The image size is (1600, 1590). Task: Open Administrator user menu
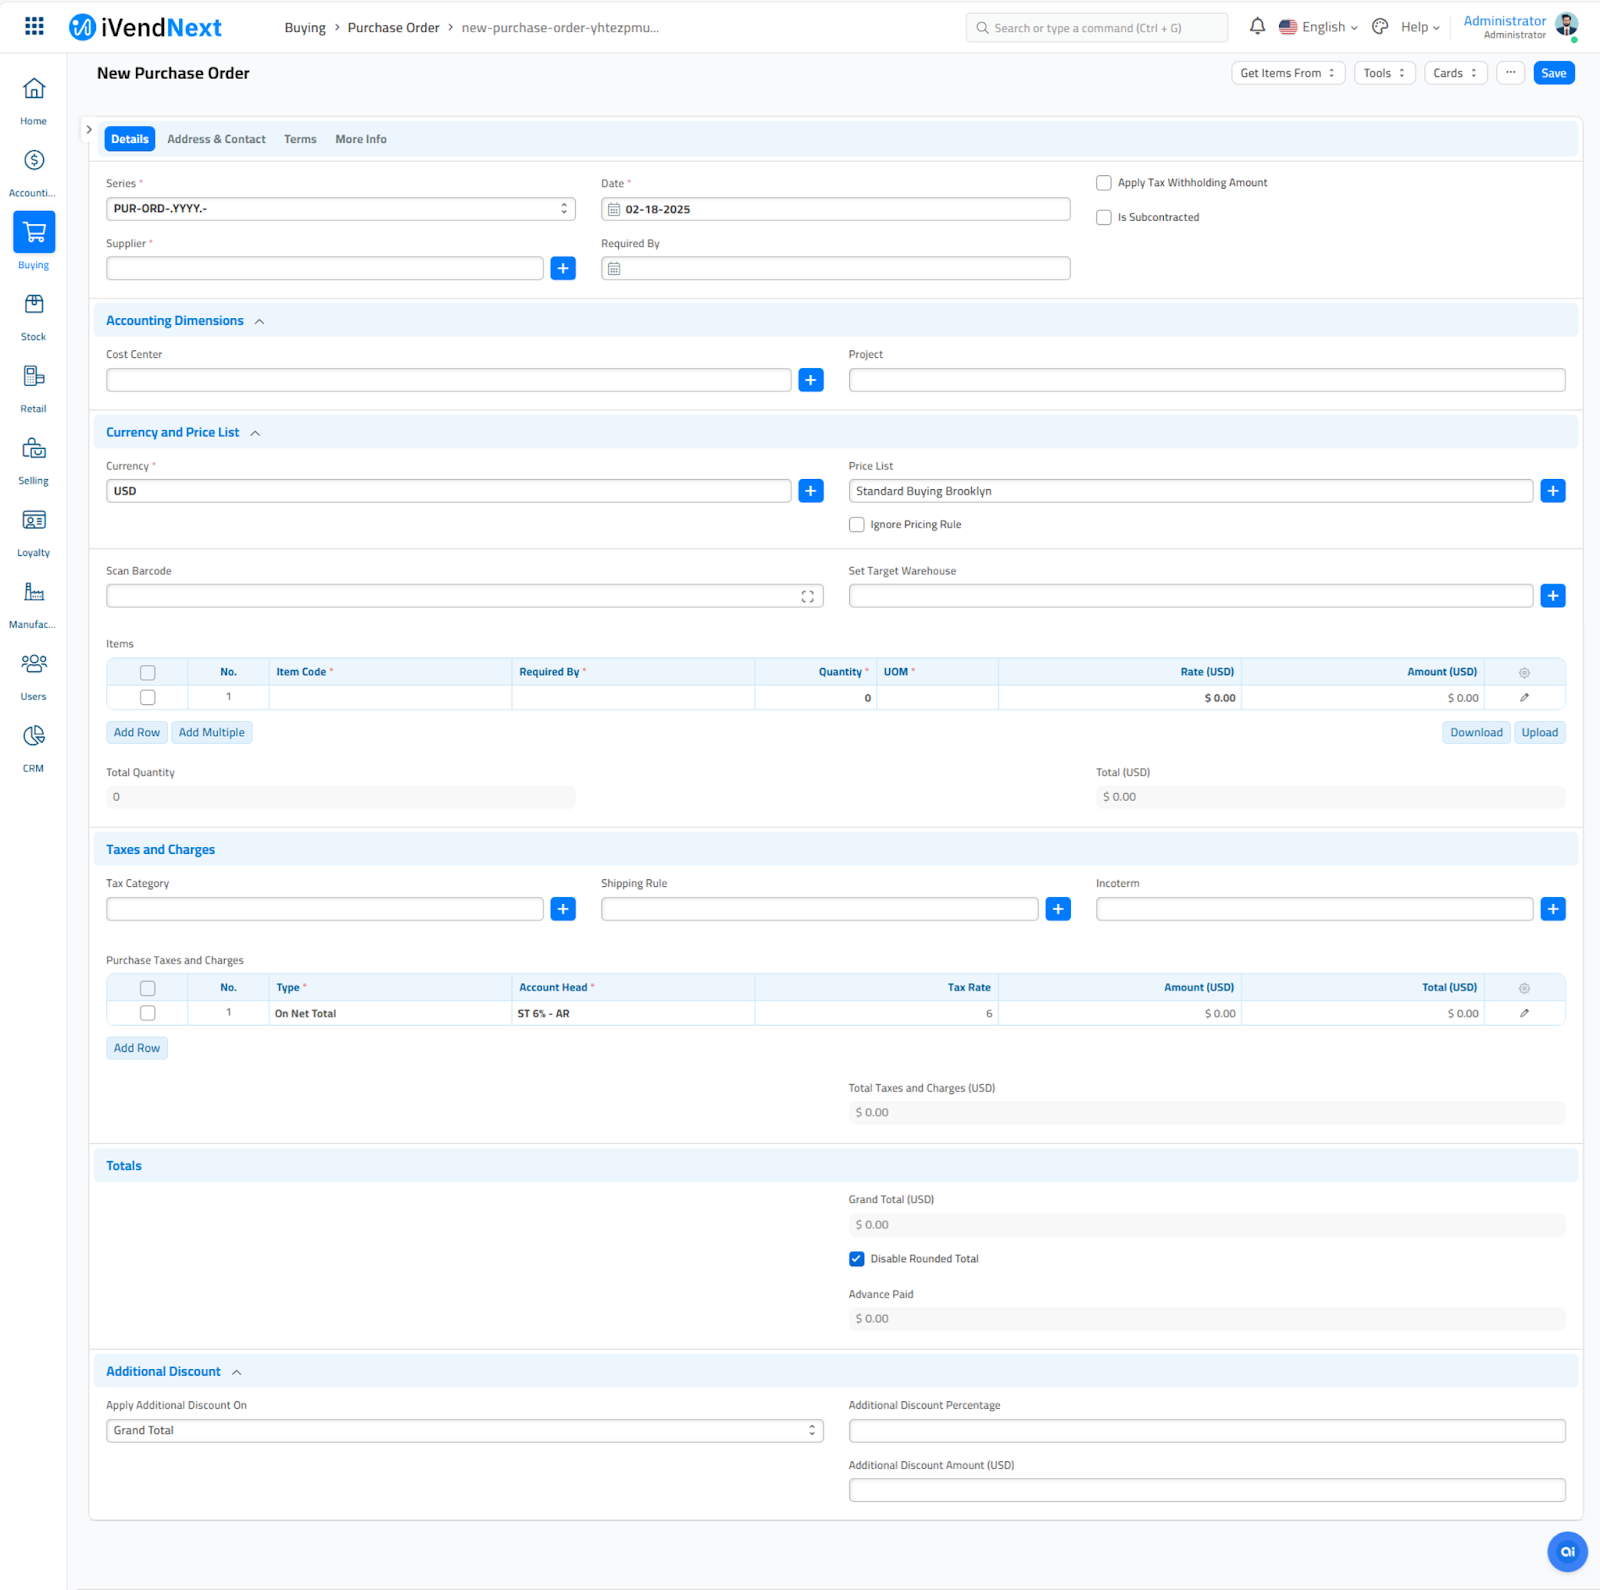1520,27
